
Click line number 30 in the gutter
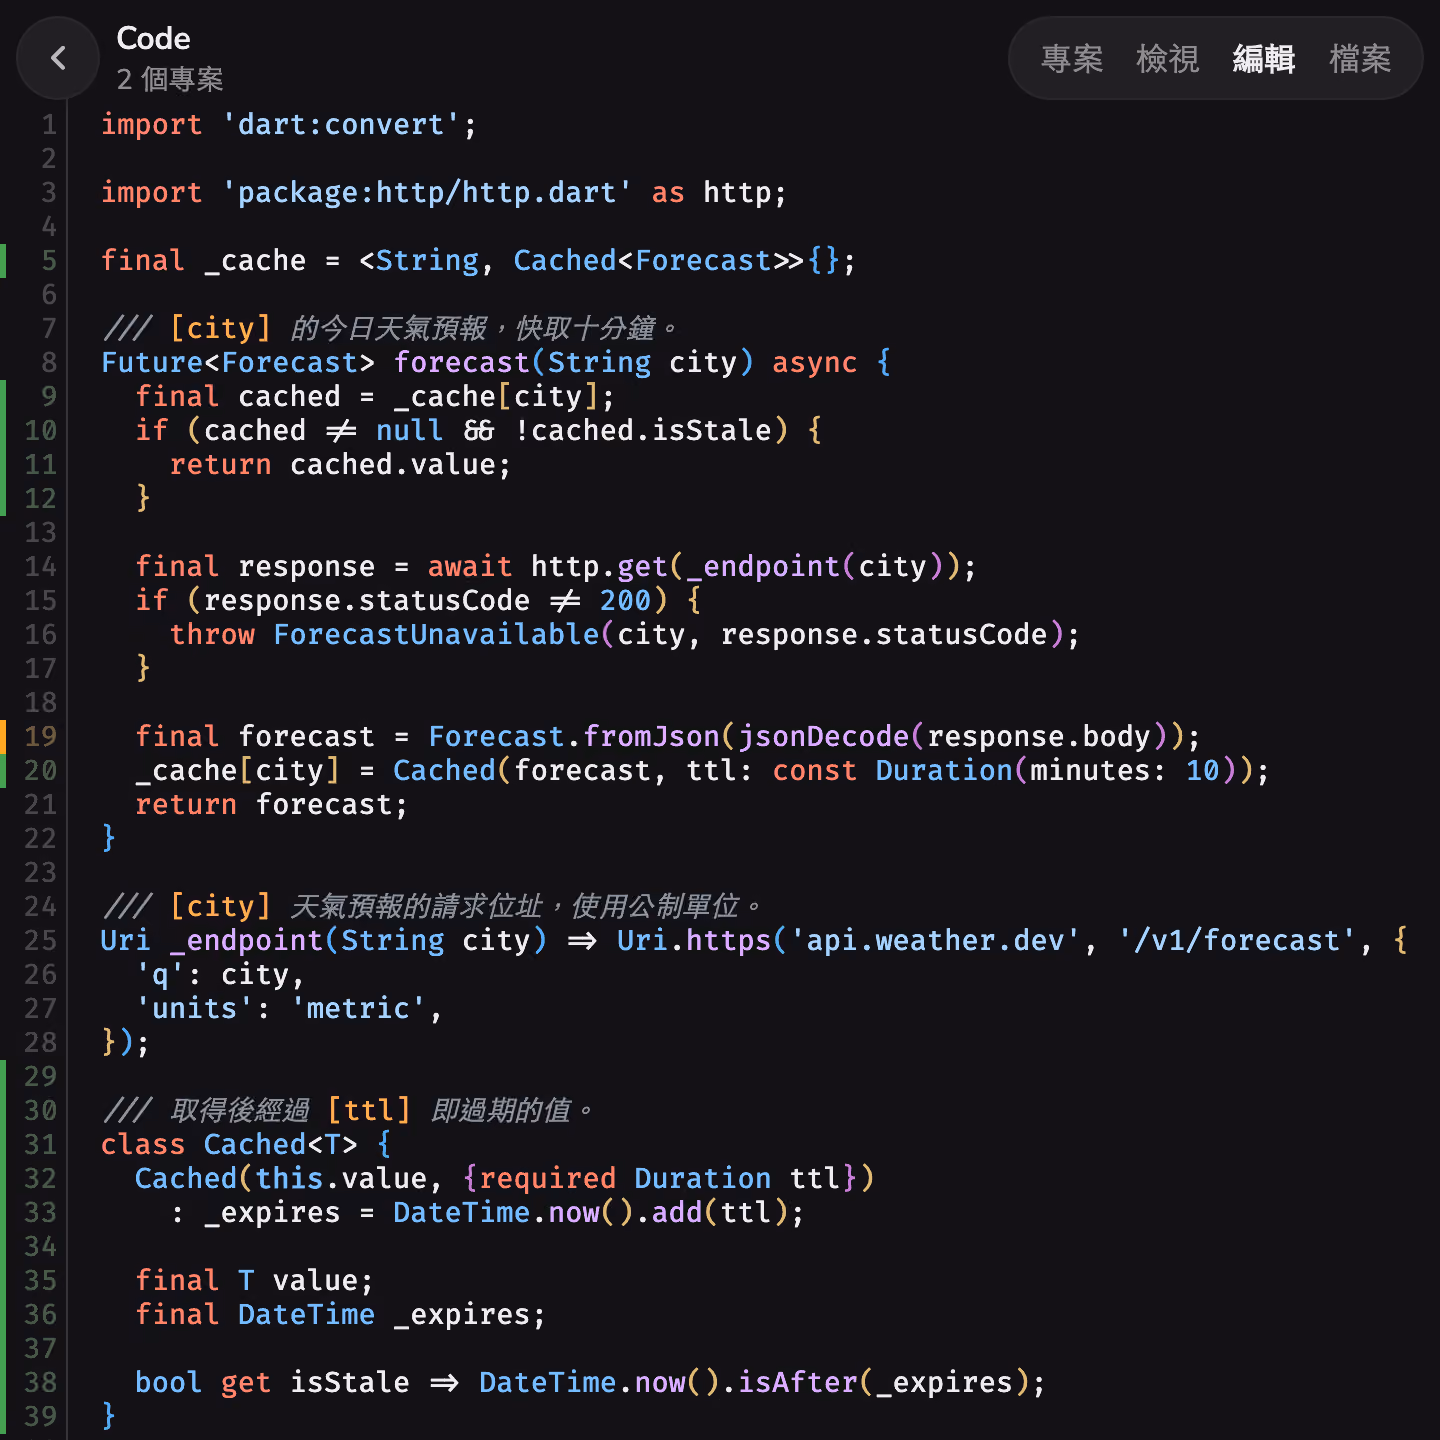coord(40,1110)
